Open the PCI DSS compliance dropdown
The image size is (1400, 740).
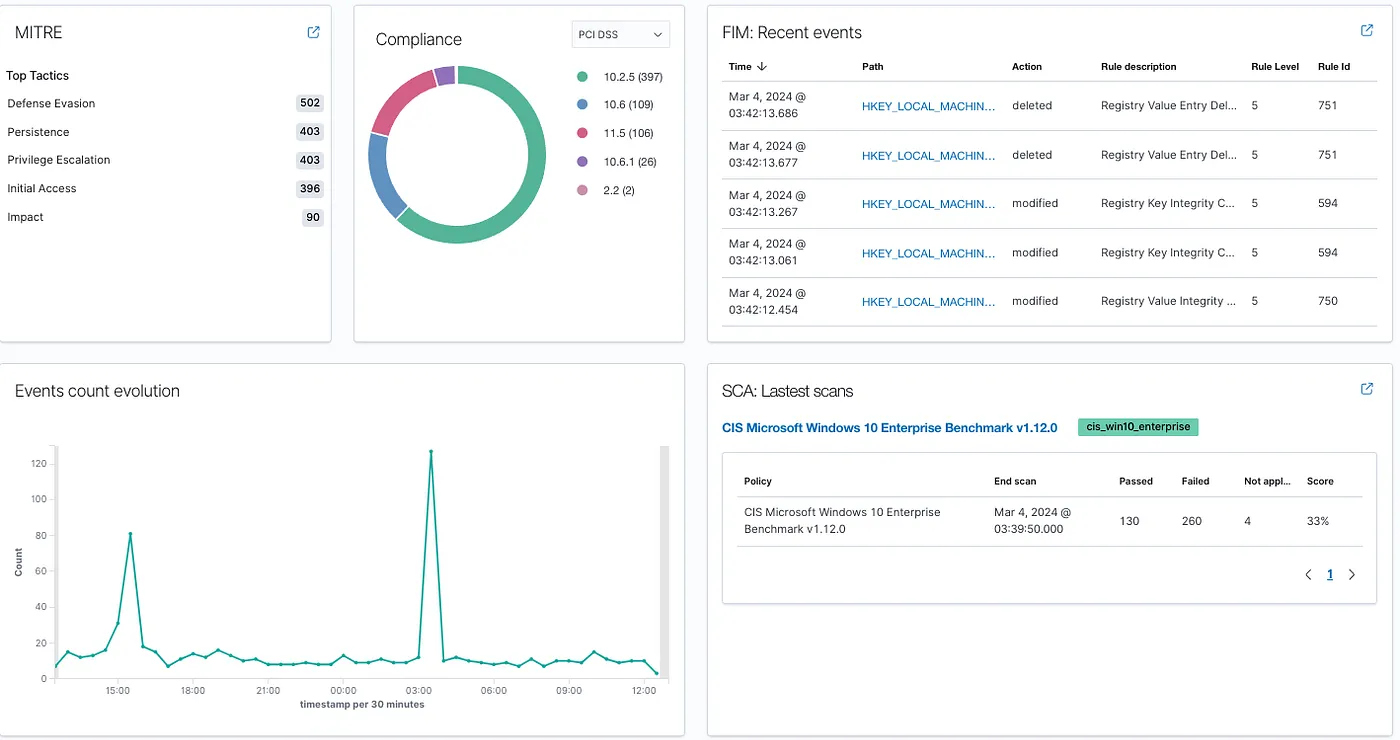[x=620, y=33]
